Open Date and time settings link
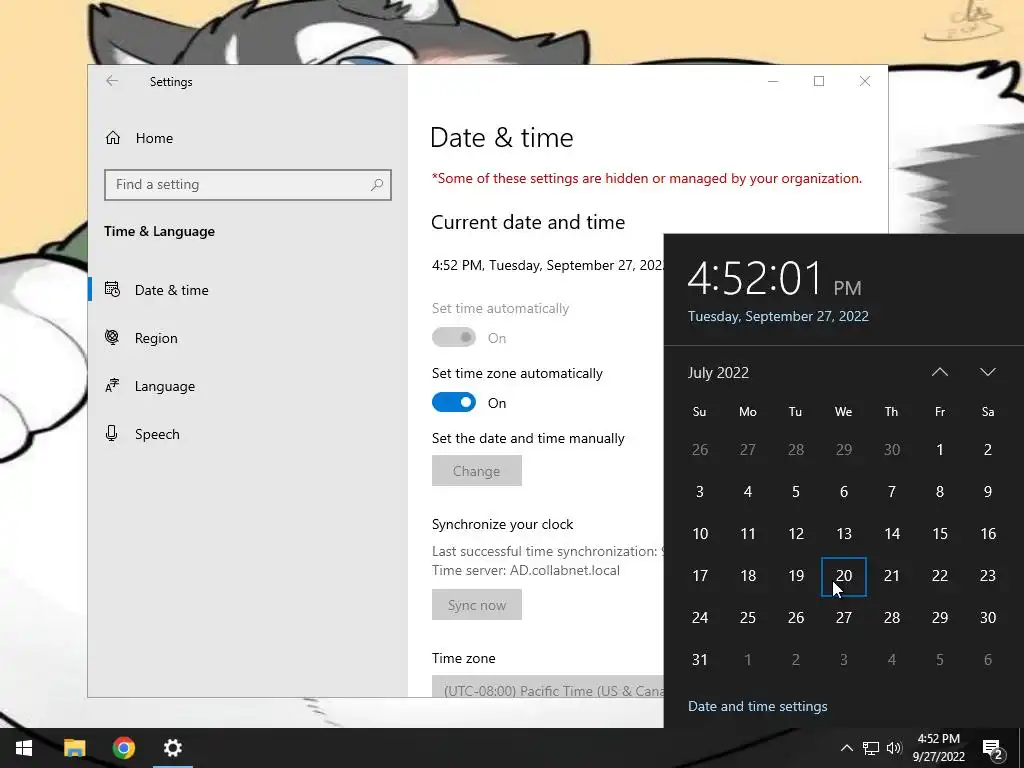The height and width of the screenshot is (768, 1024). pyautogui.click(x=758, y=707)
